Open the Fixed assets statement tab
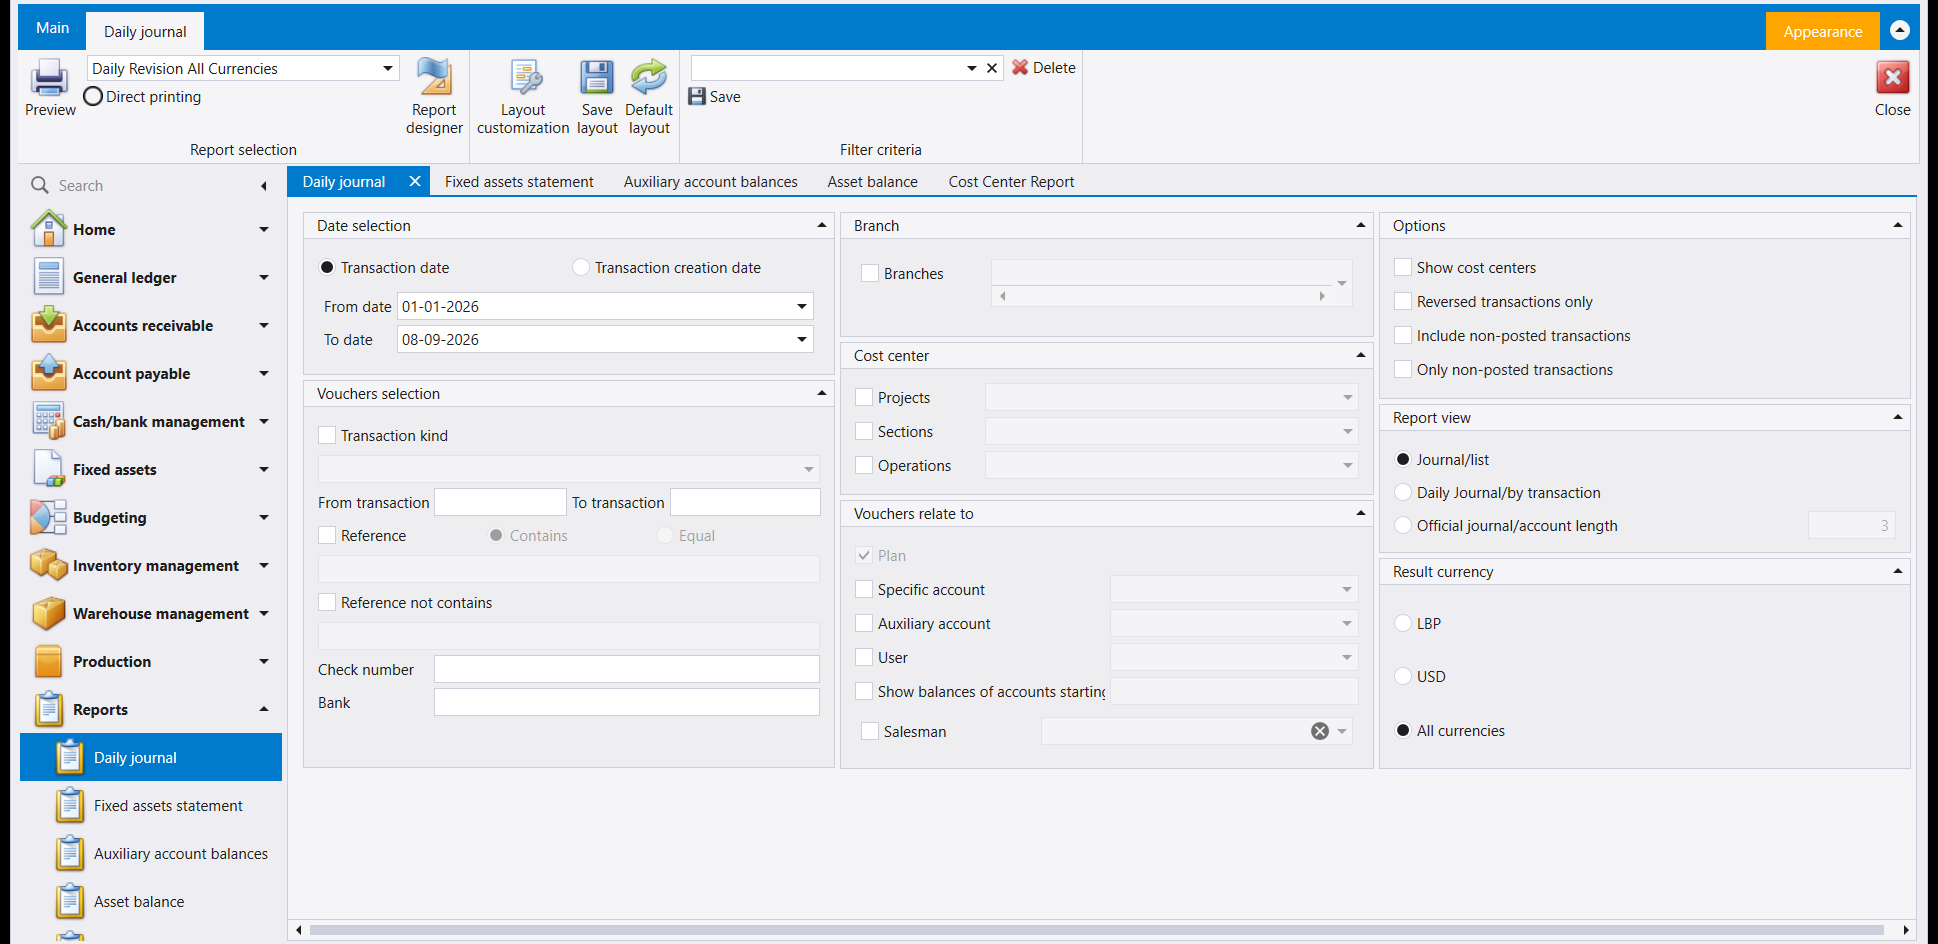Image resolution: width=1938 pixels, height=944 pixels. tap(519, 181)
